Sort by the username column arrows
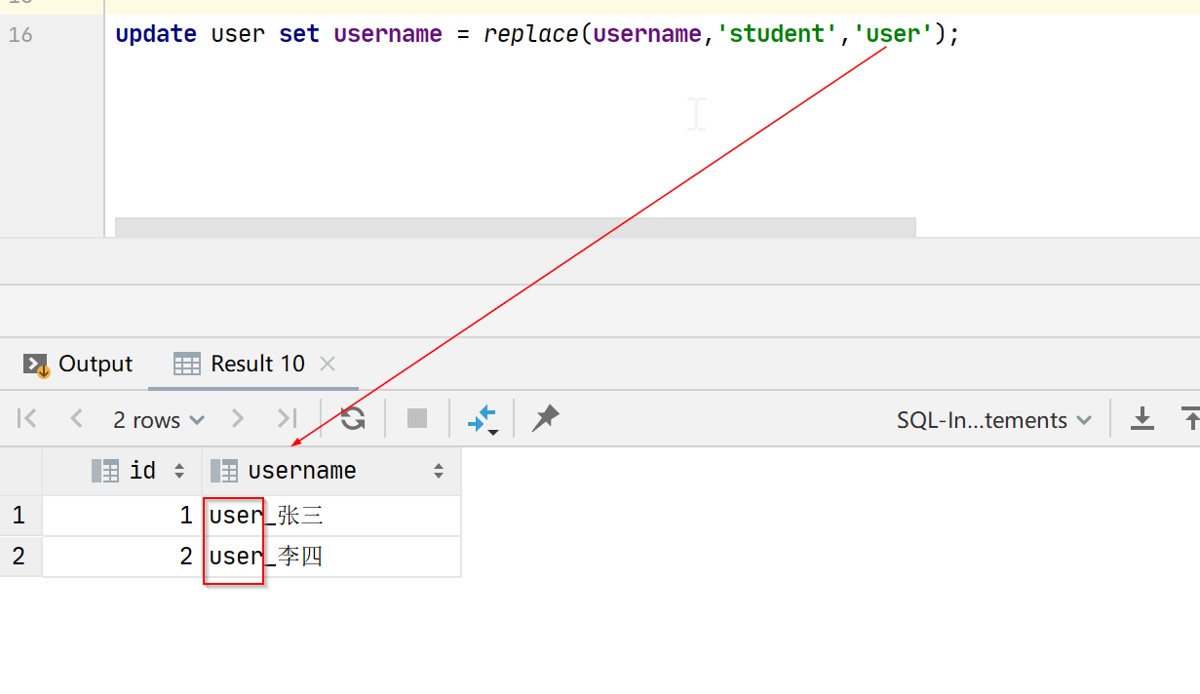Viewport: 1200px width, 694px height. (438, 471)
